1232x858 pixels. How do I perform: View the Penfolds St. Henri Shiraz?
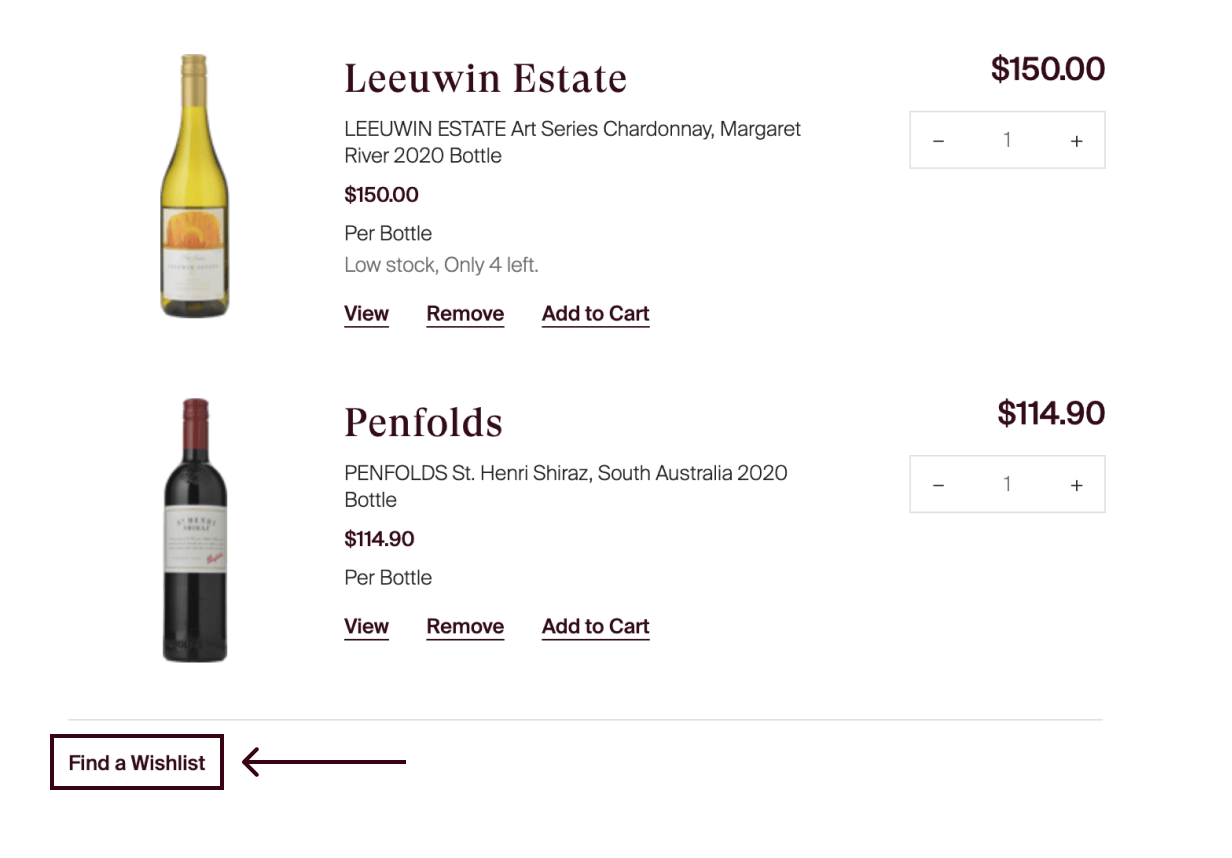click(366, 627)
